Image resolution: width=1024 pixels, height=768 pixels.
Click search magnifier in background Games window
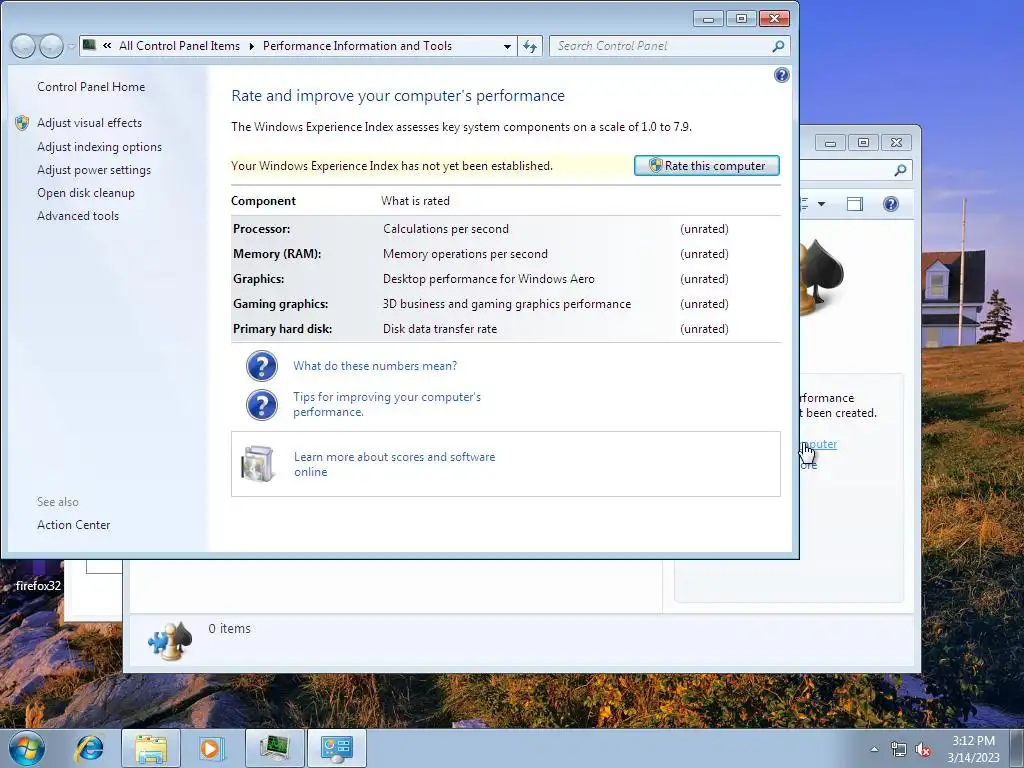900,170
